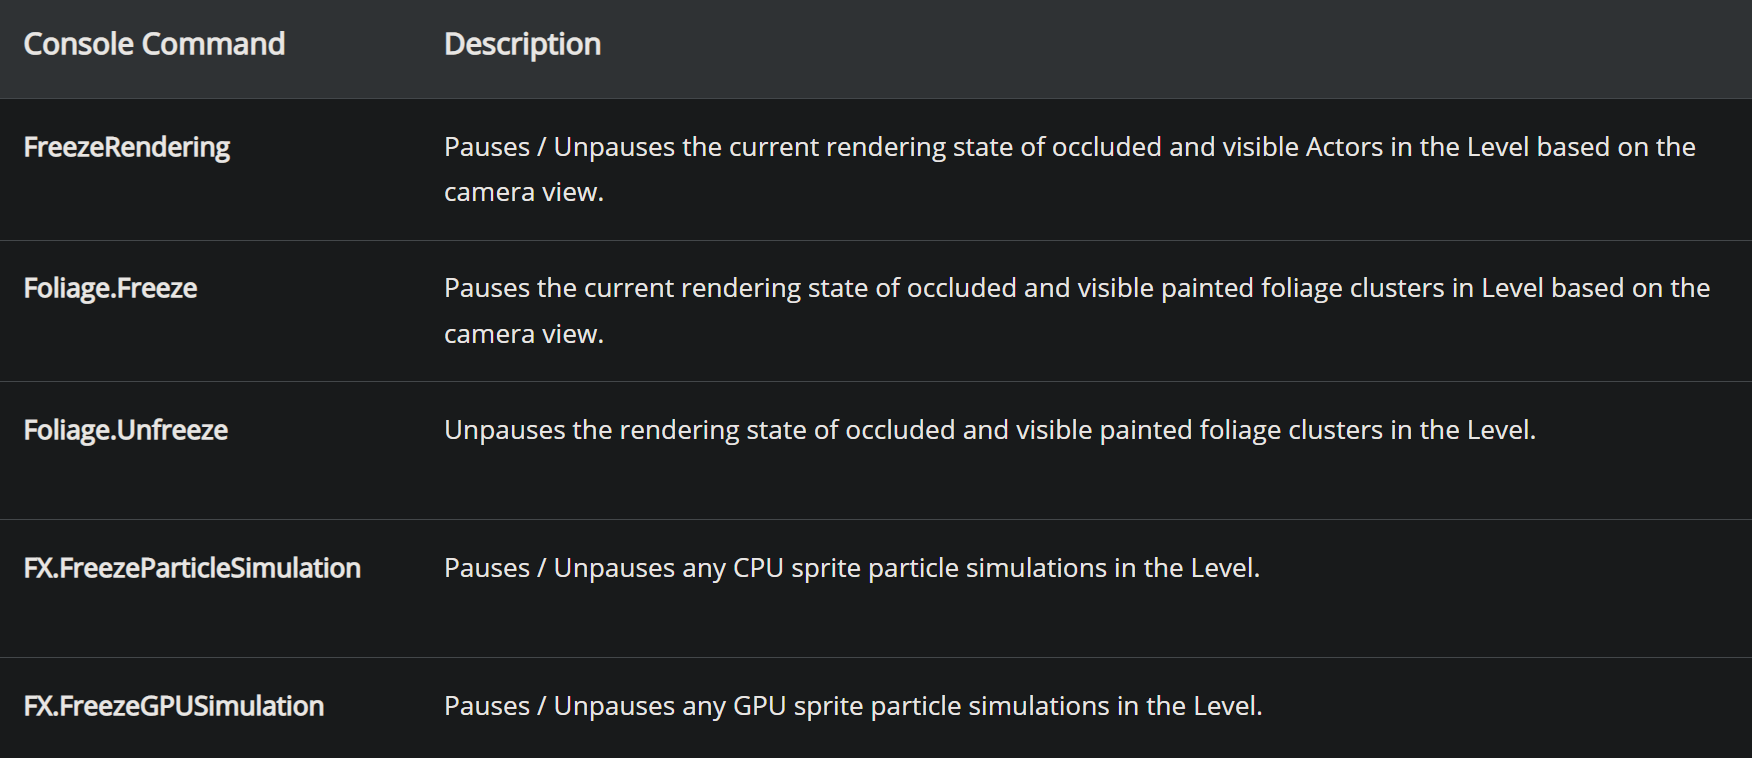Click the GPU sprite particle description

[x=853, y=706]
